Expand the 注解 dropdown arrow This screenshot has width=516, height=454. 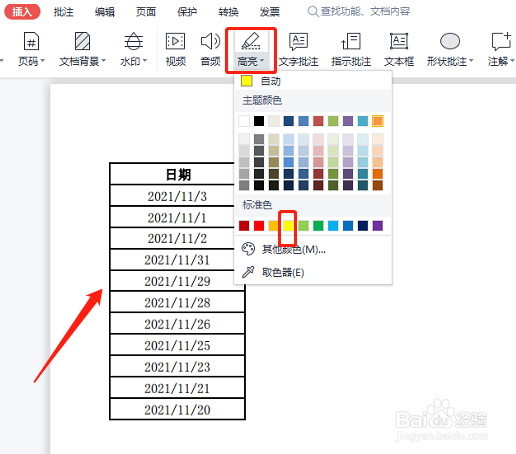(512, 61)
